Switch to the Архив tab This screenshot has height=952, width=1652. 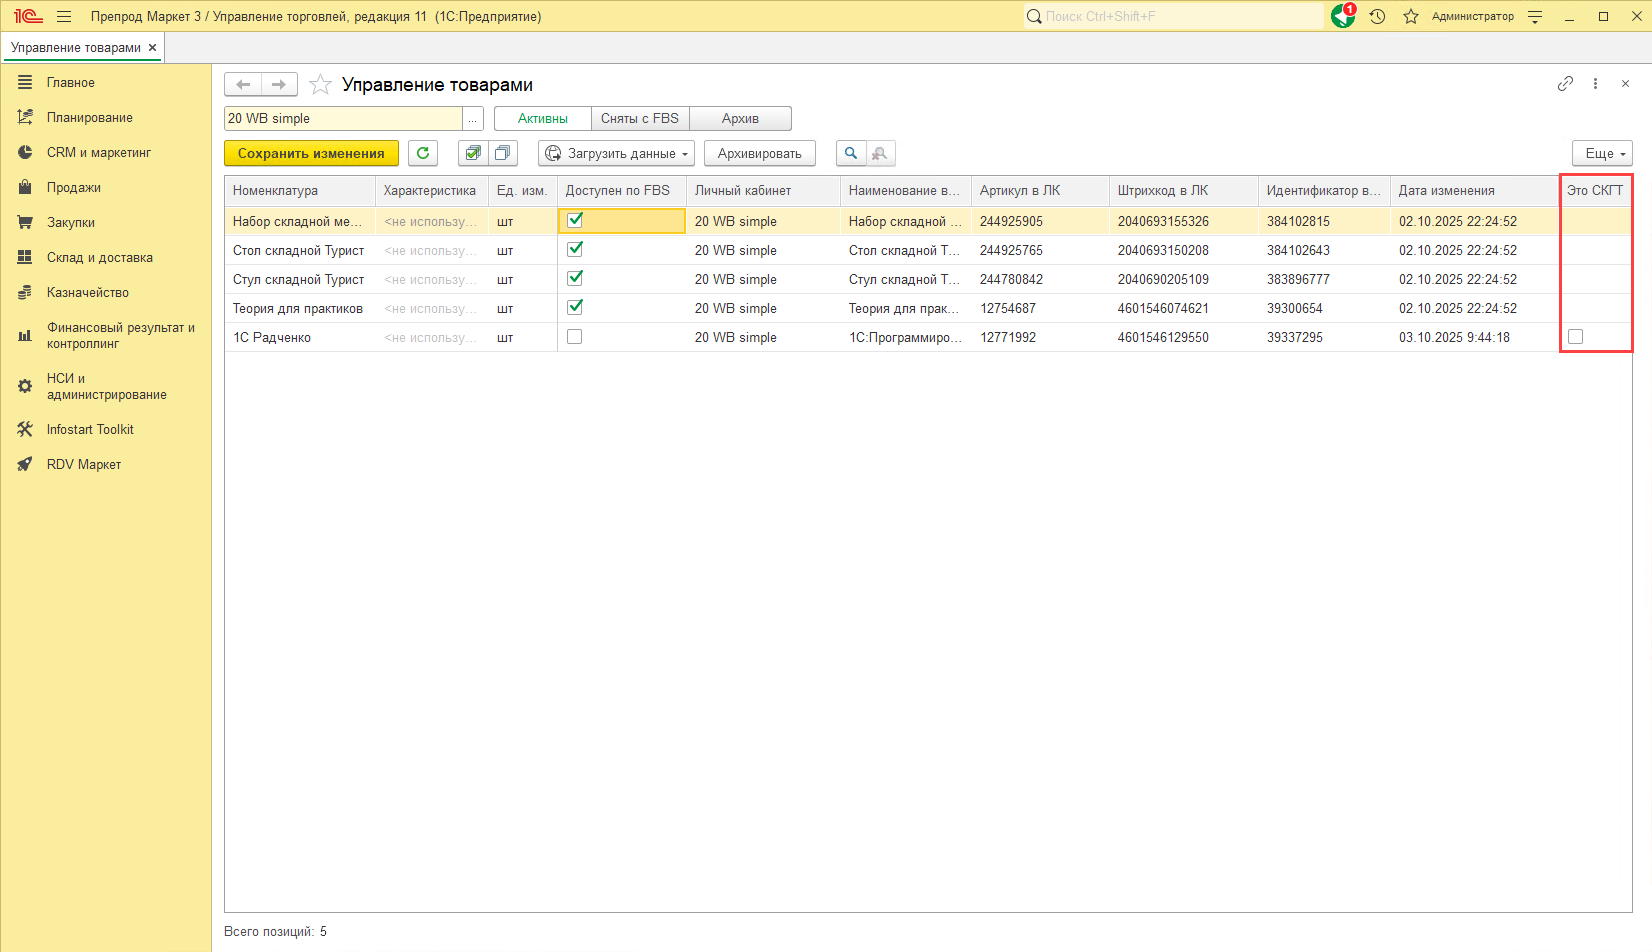740,118
